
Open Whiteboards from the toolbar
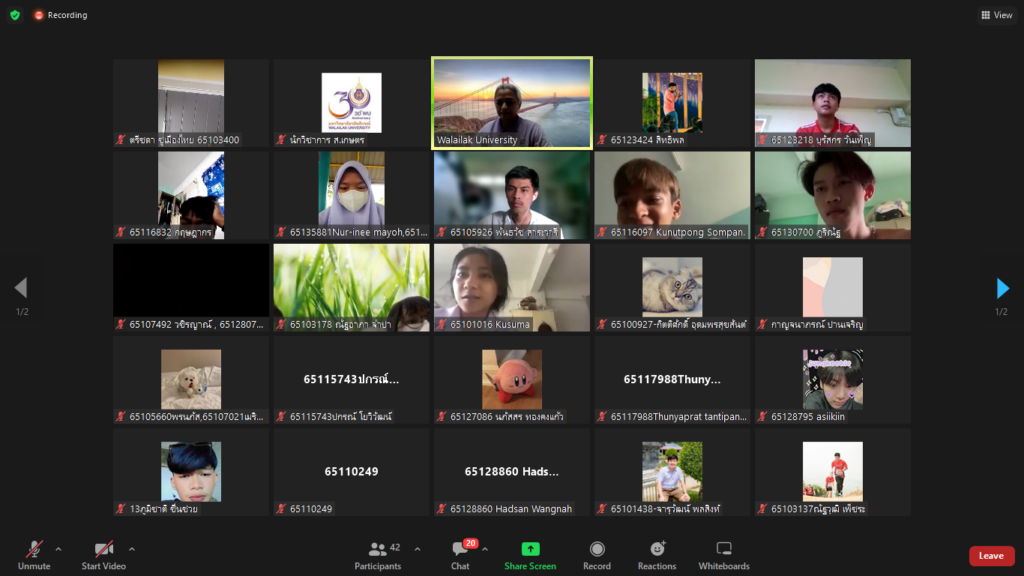(x=724, y=553)
